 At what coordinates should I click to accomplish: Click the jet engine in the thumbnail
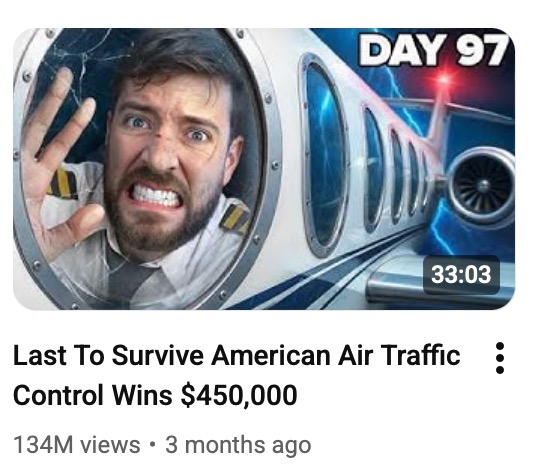pyautogui.click(x=481, y=186)
